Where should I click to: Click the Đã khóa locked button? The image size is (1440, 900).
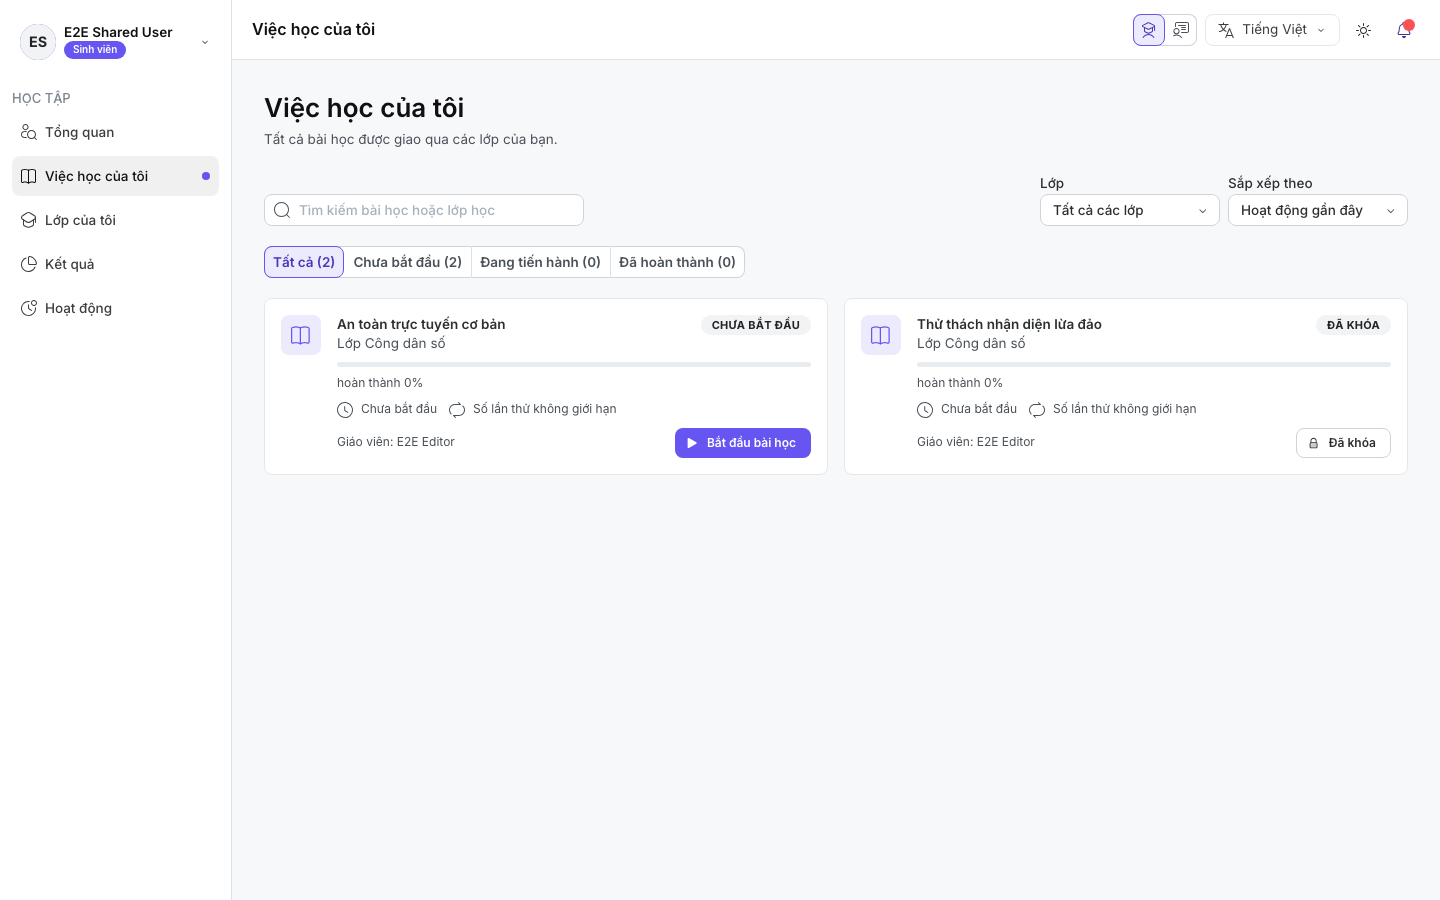coord(1343,443)
